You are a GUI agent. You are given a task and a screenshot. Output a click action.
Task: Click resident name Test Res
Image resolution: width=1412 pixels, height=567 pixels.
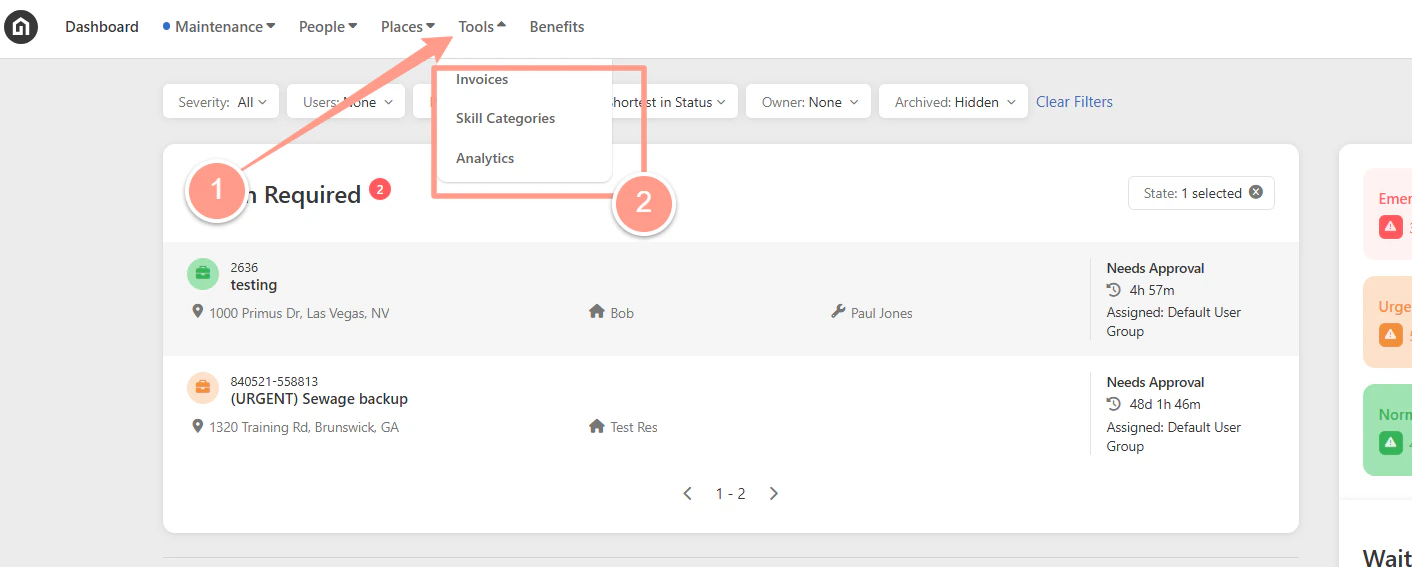[x=634, y=427]
